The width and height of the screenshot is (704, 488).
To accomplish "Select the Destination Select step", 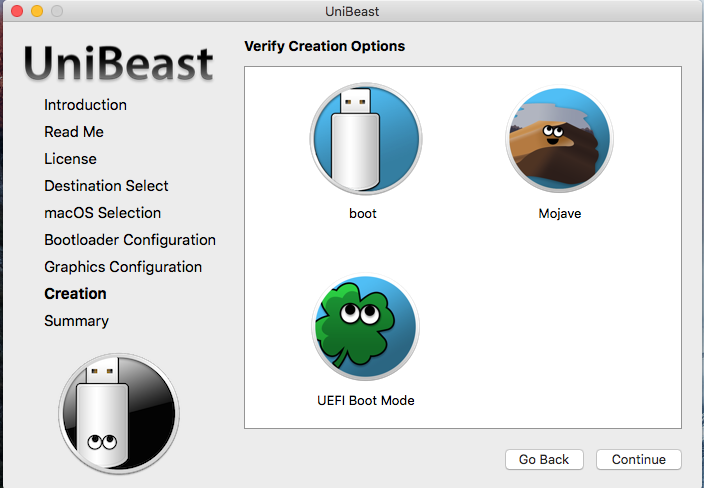I will pyautogui.click(x=106, y=186).
